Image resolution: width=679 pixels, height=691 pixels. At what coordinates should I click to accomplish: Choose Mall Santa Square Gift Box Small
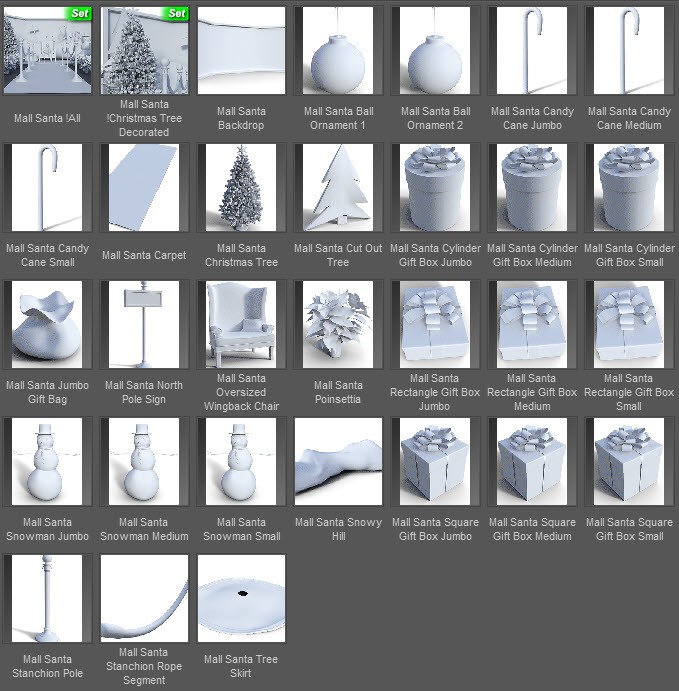click(x=629, y=461)
